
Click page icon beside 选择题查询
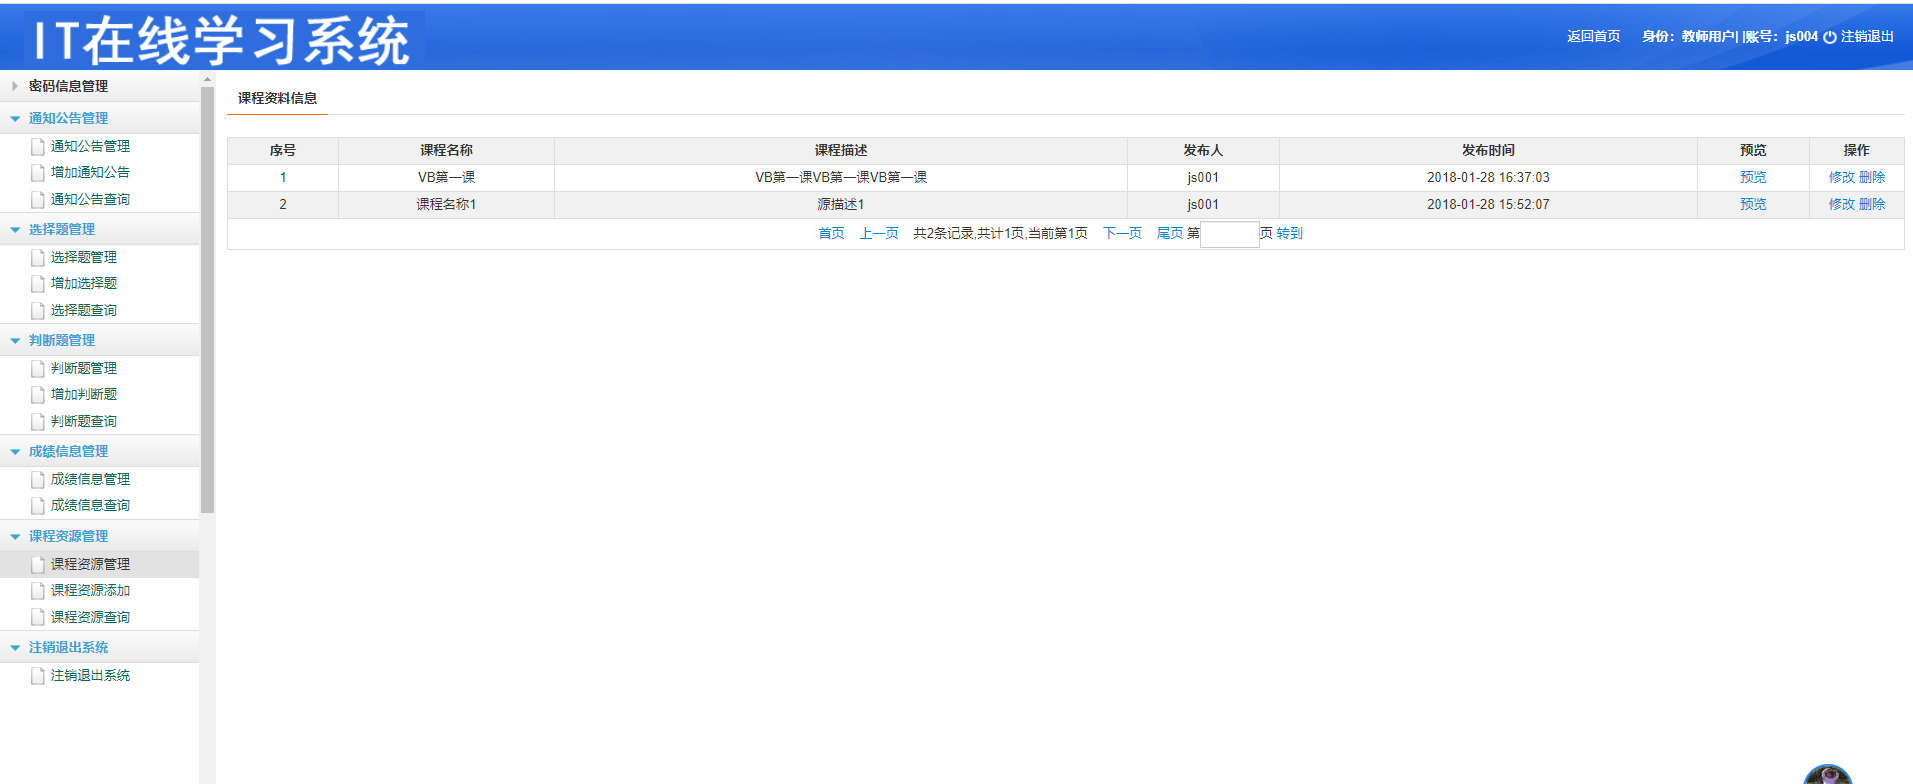(38, 310)
